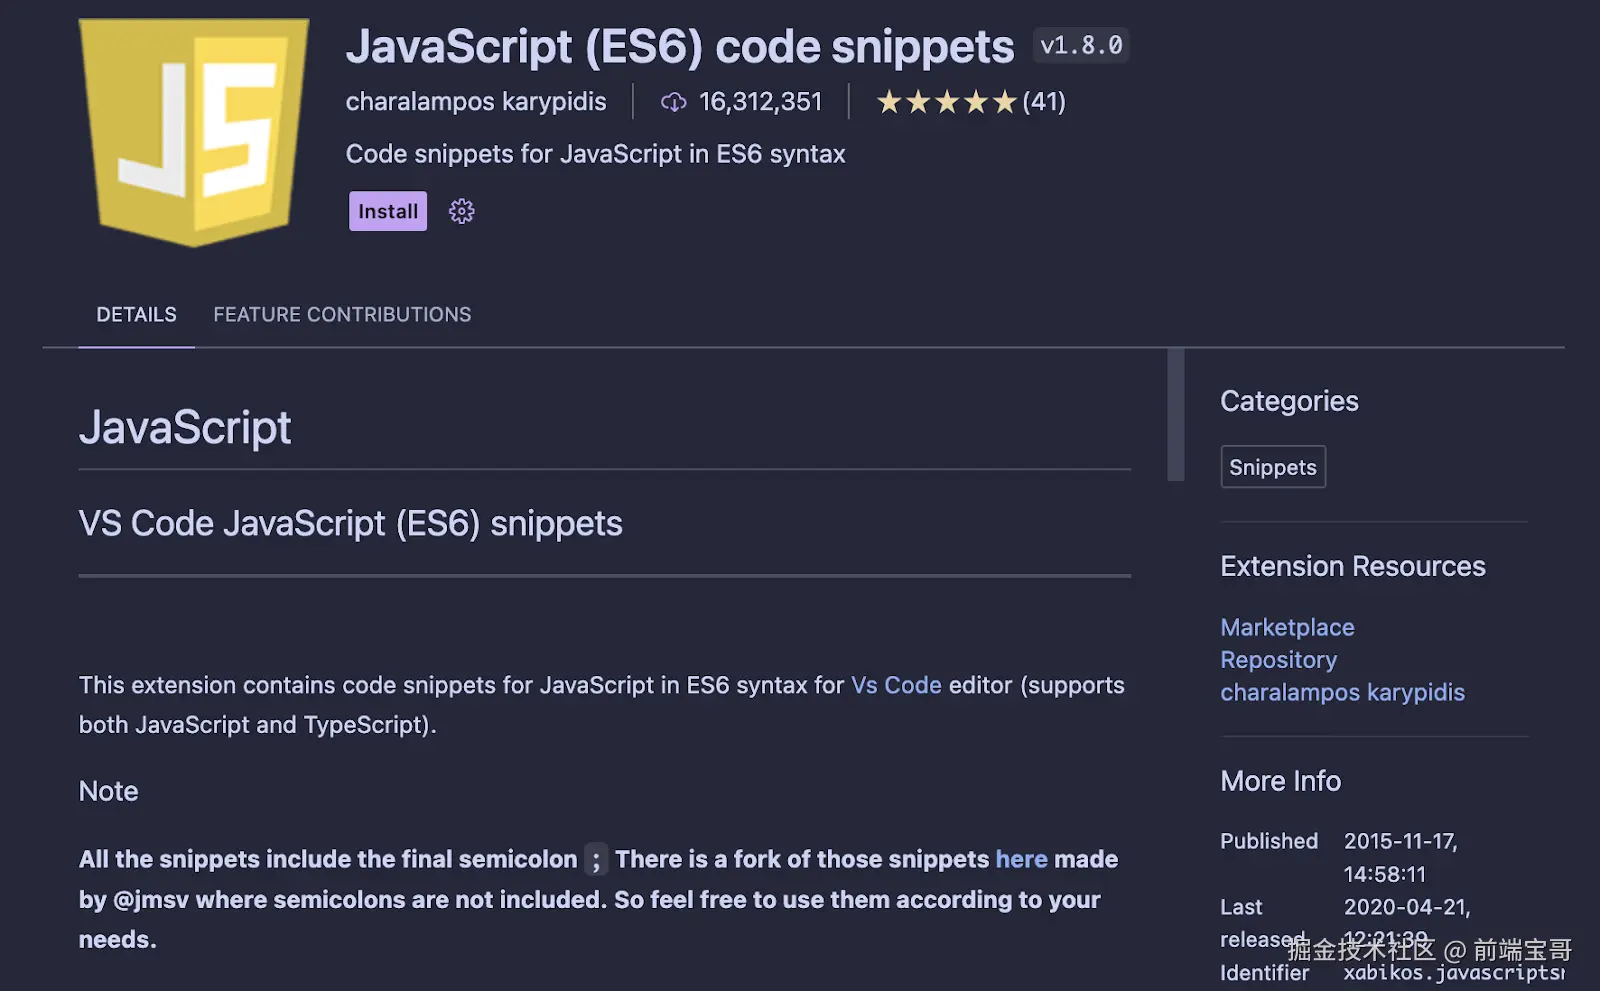Click the review count (41)
1600x991 pixels.
(1044, 102)
